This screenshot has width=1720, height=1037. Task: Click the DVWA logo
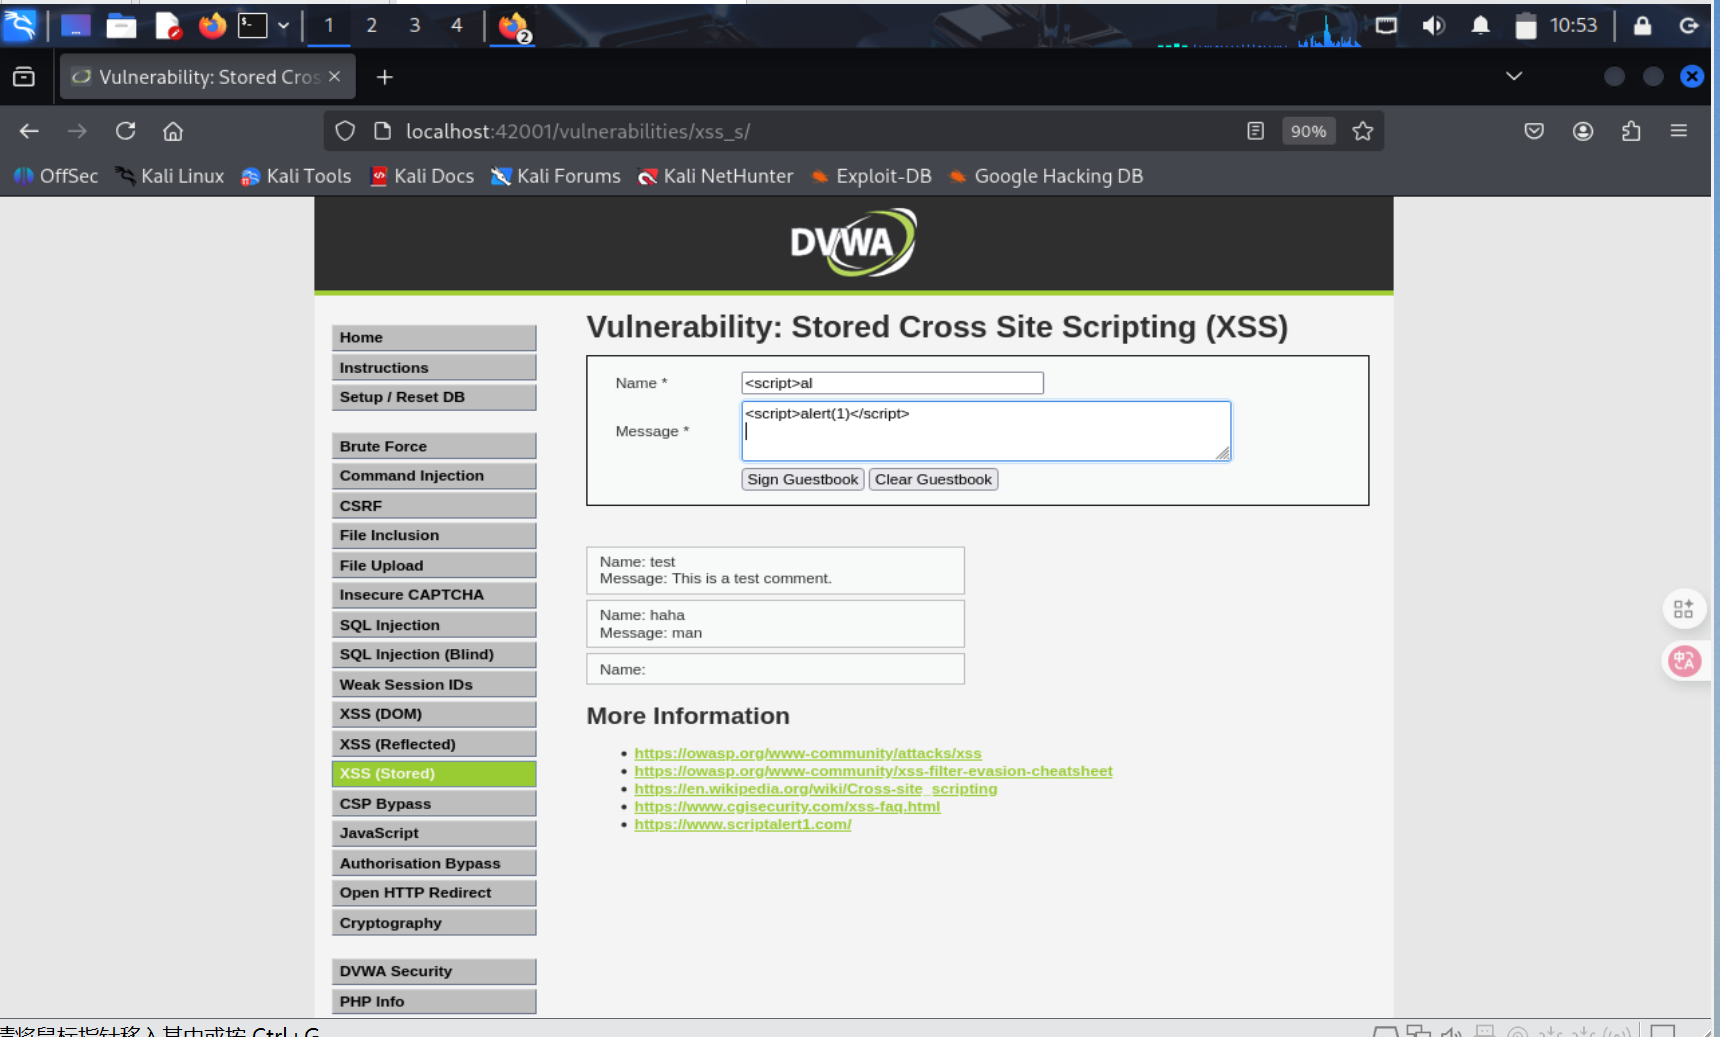click(853, 242)
